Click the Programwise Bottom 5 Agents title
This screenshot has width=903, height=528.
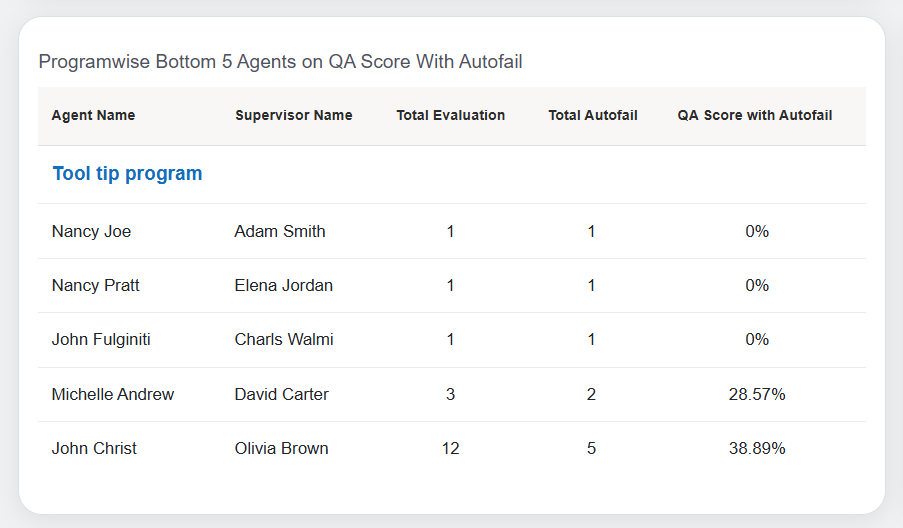click(x=280, y=62)
